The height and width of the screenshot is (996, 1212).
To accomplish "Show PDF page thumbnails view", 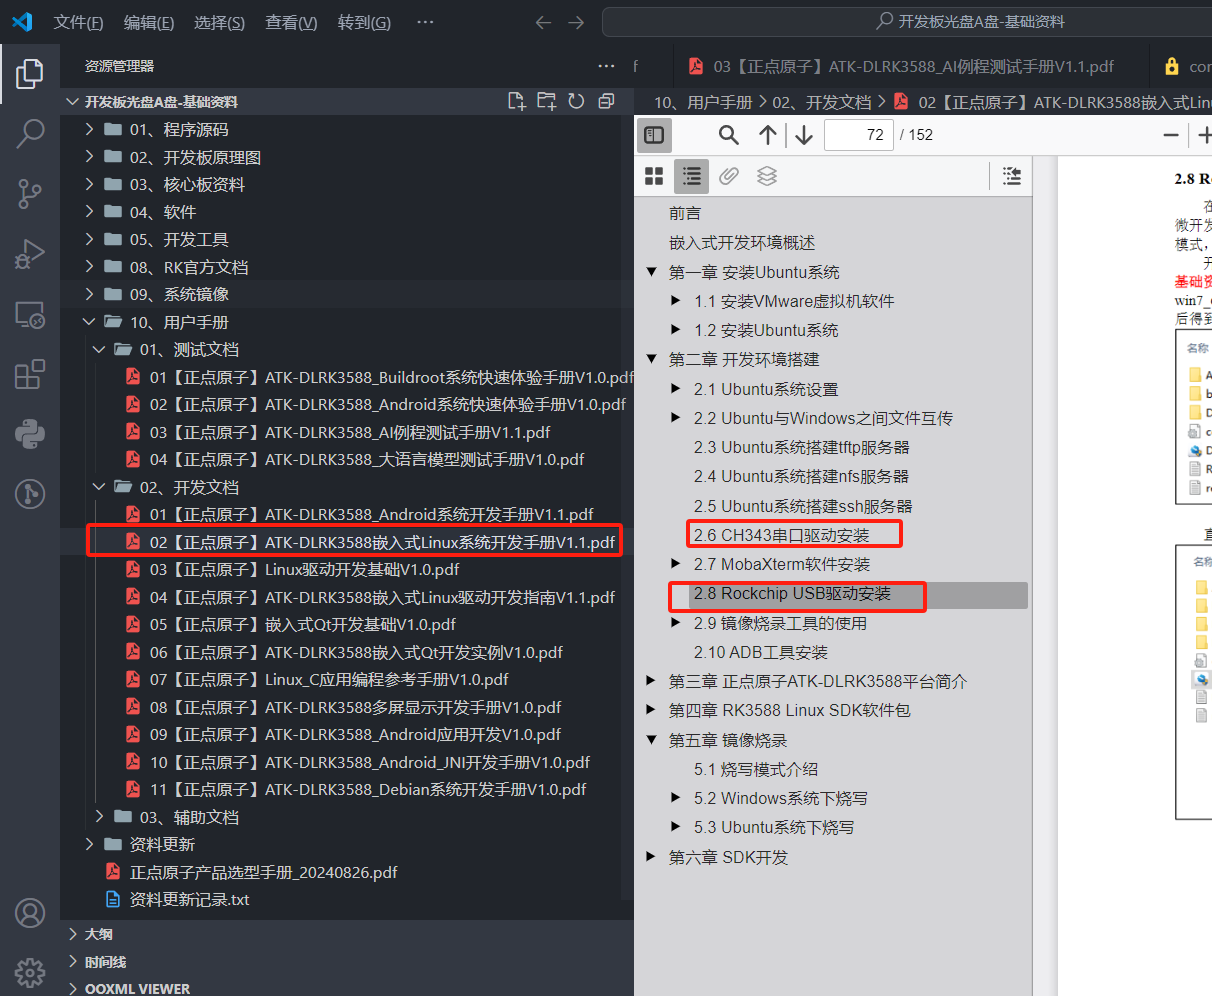I will click(x=654, y=176).
